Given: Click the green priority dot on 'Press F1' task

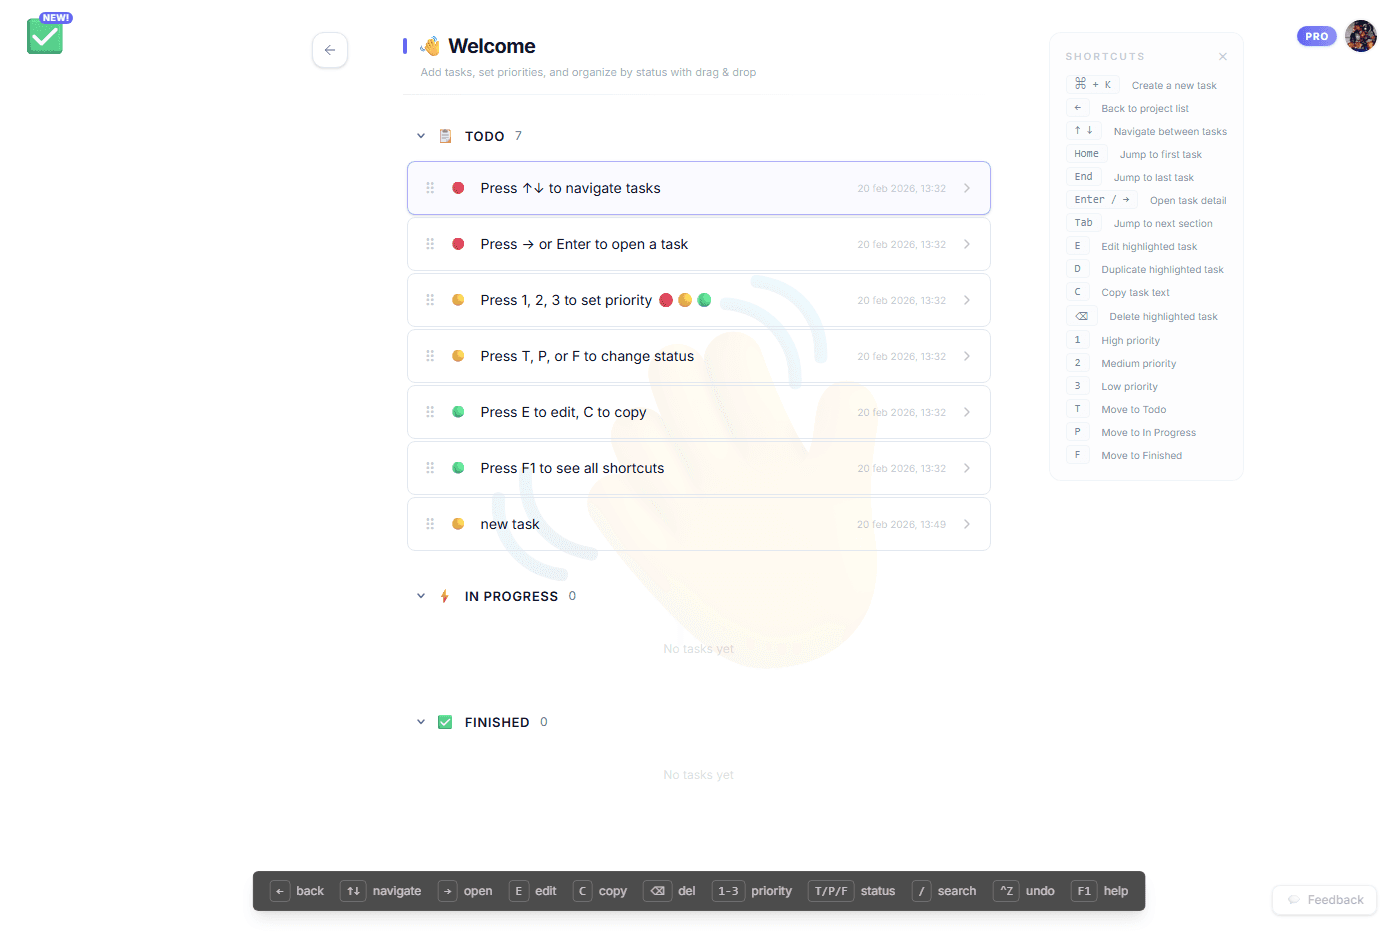Looking at the screenshot, I should coord(459,467).
